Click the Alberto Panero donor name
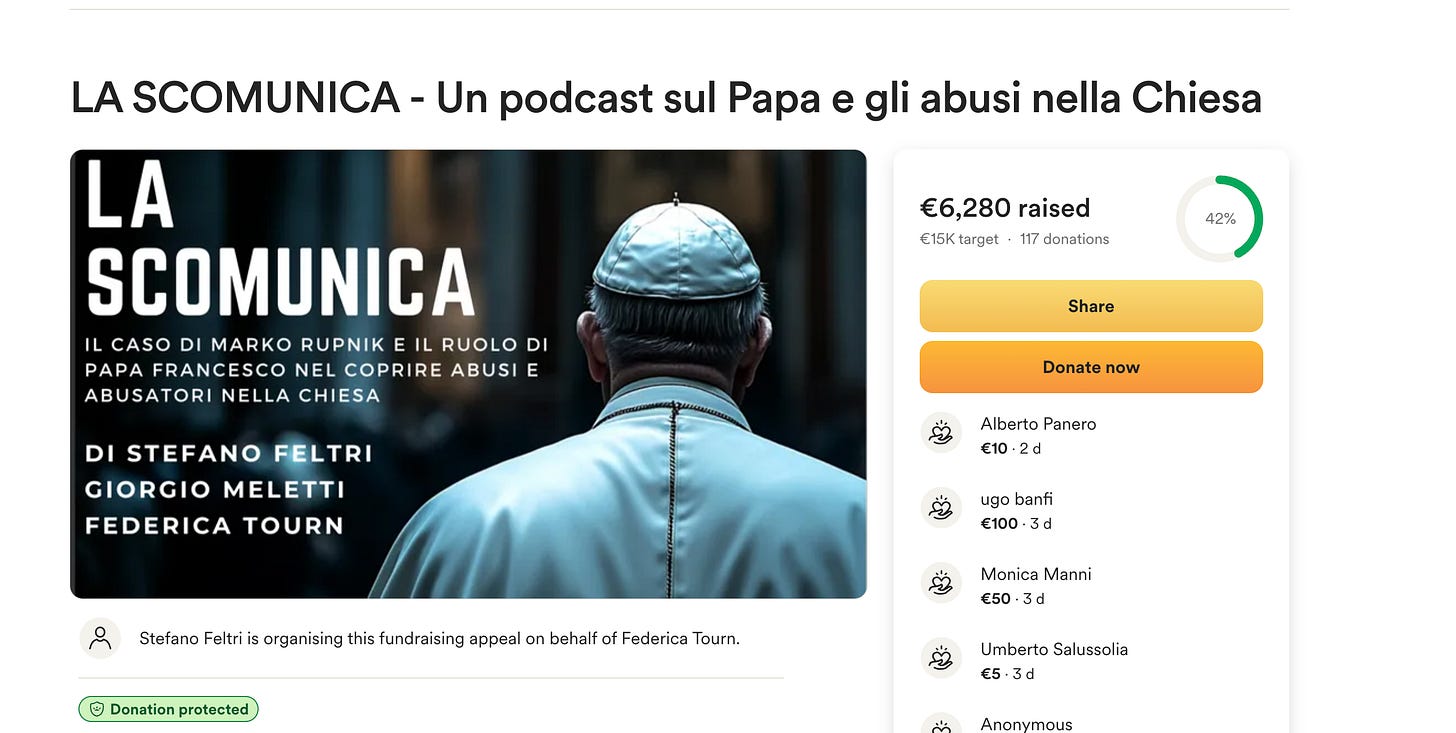Image resolution: width=1456 pixels, height=733 pixels. pyautogui.click(x=1038, y=424)
